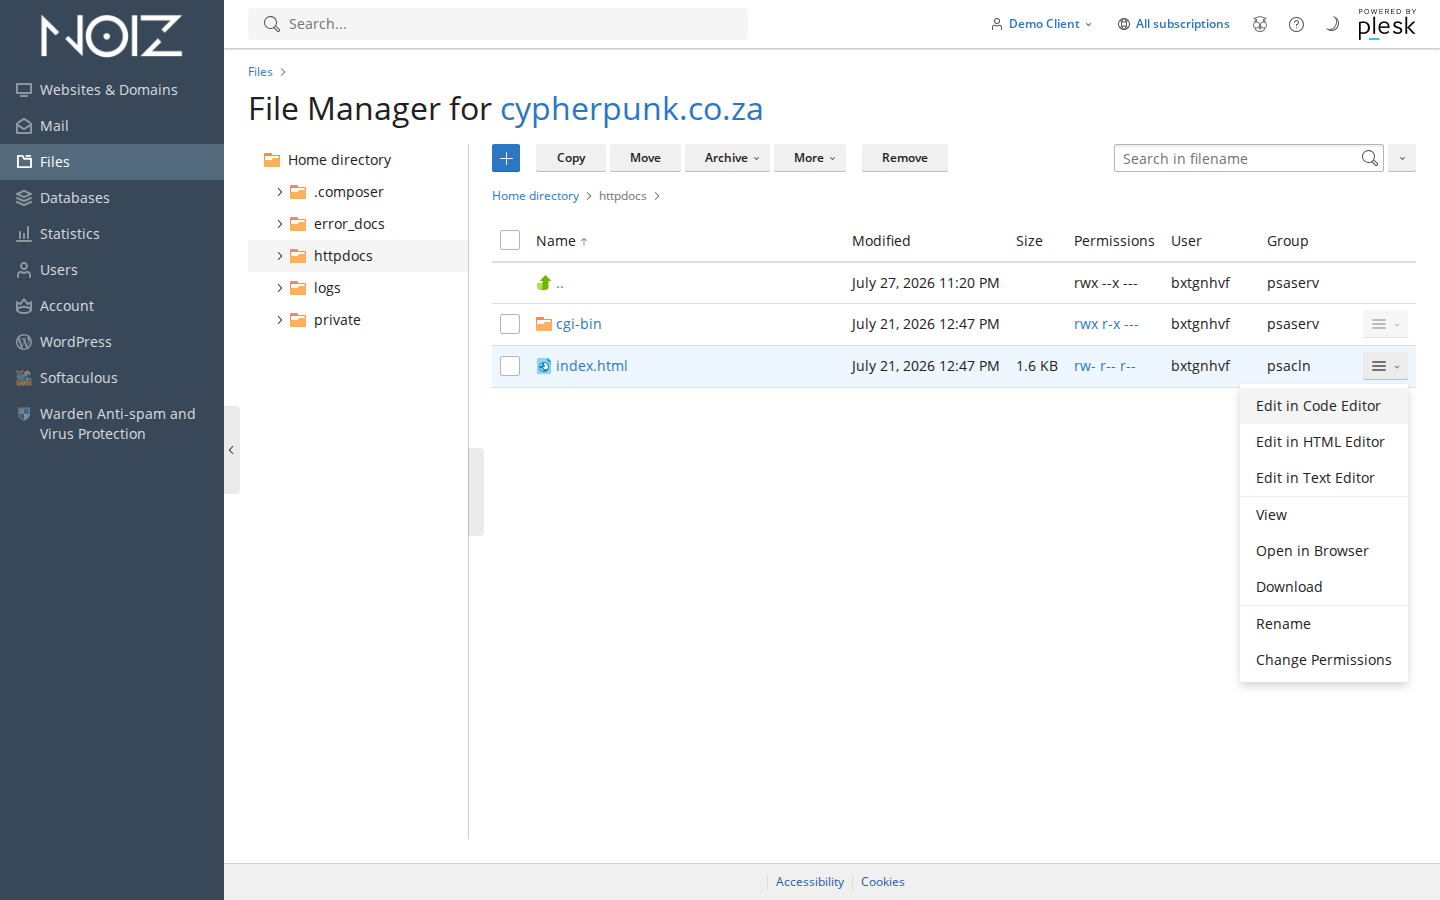The height and width of the screenshot is (900, 1440).
Task: Click the user icon beside Demo Client
Action: 997,24
